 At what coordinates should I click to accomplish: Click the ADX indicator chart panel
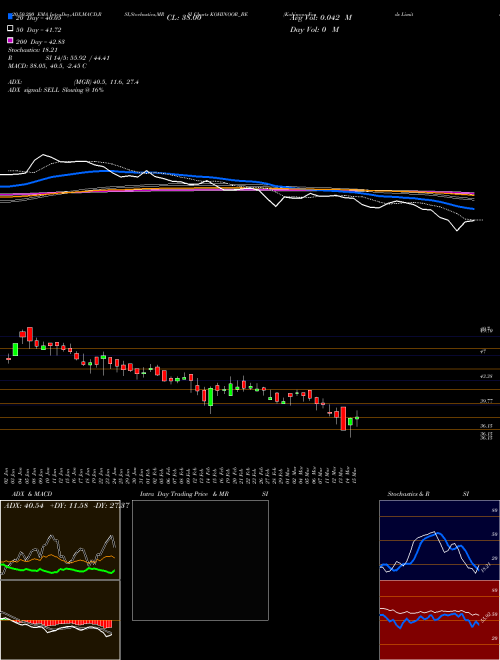60,540
